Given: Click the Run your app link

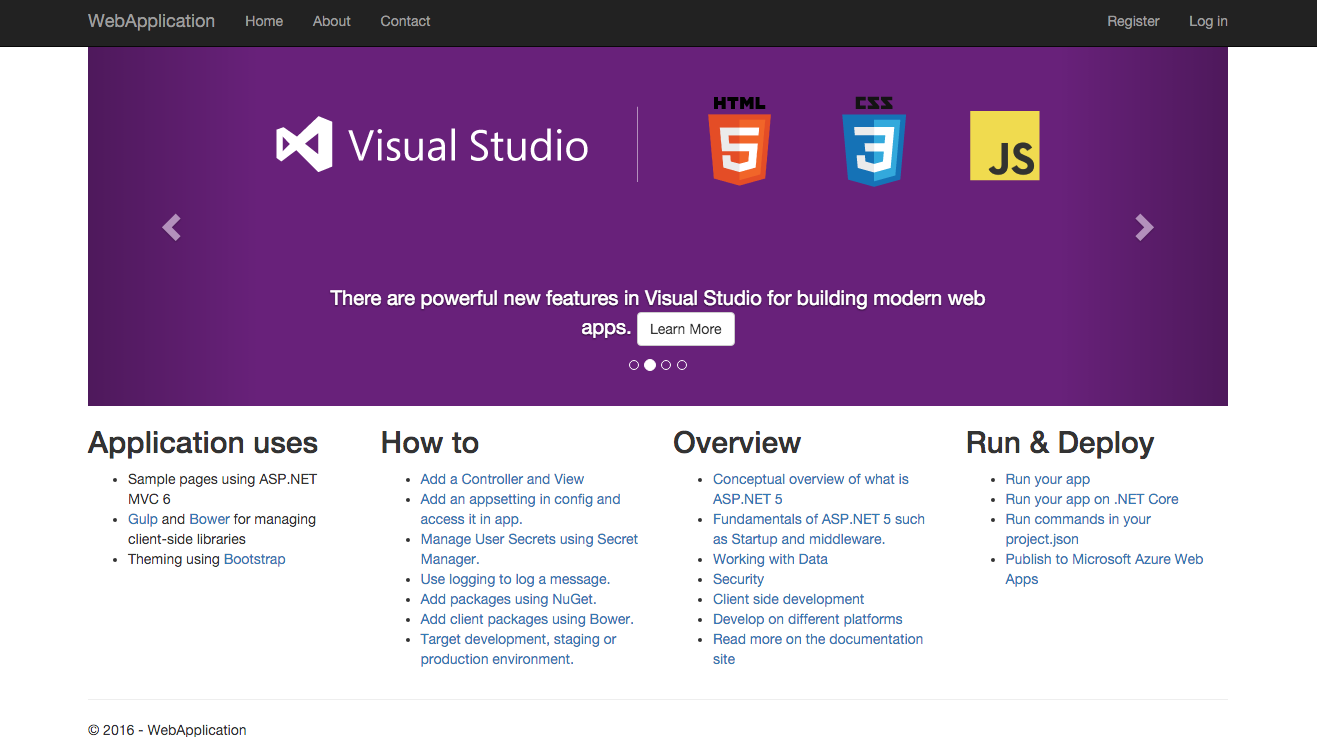Looking at the screenshot, I should [1048, 479].
